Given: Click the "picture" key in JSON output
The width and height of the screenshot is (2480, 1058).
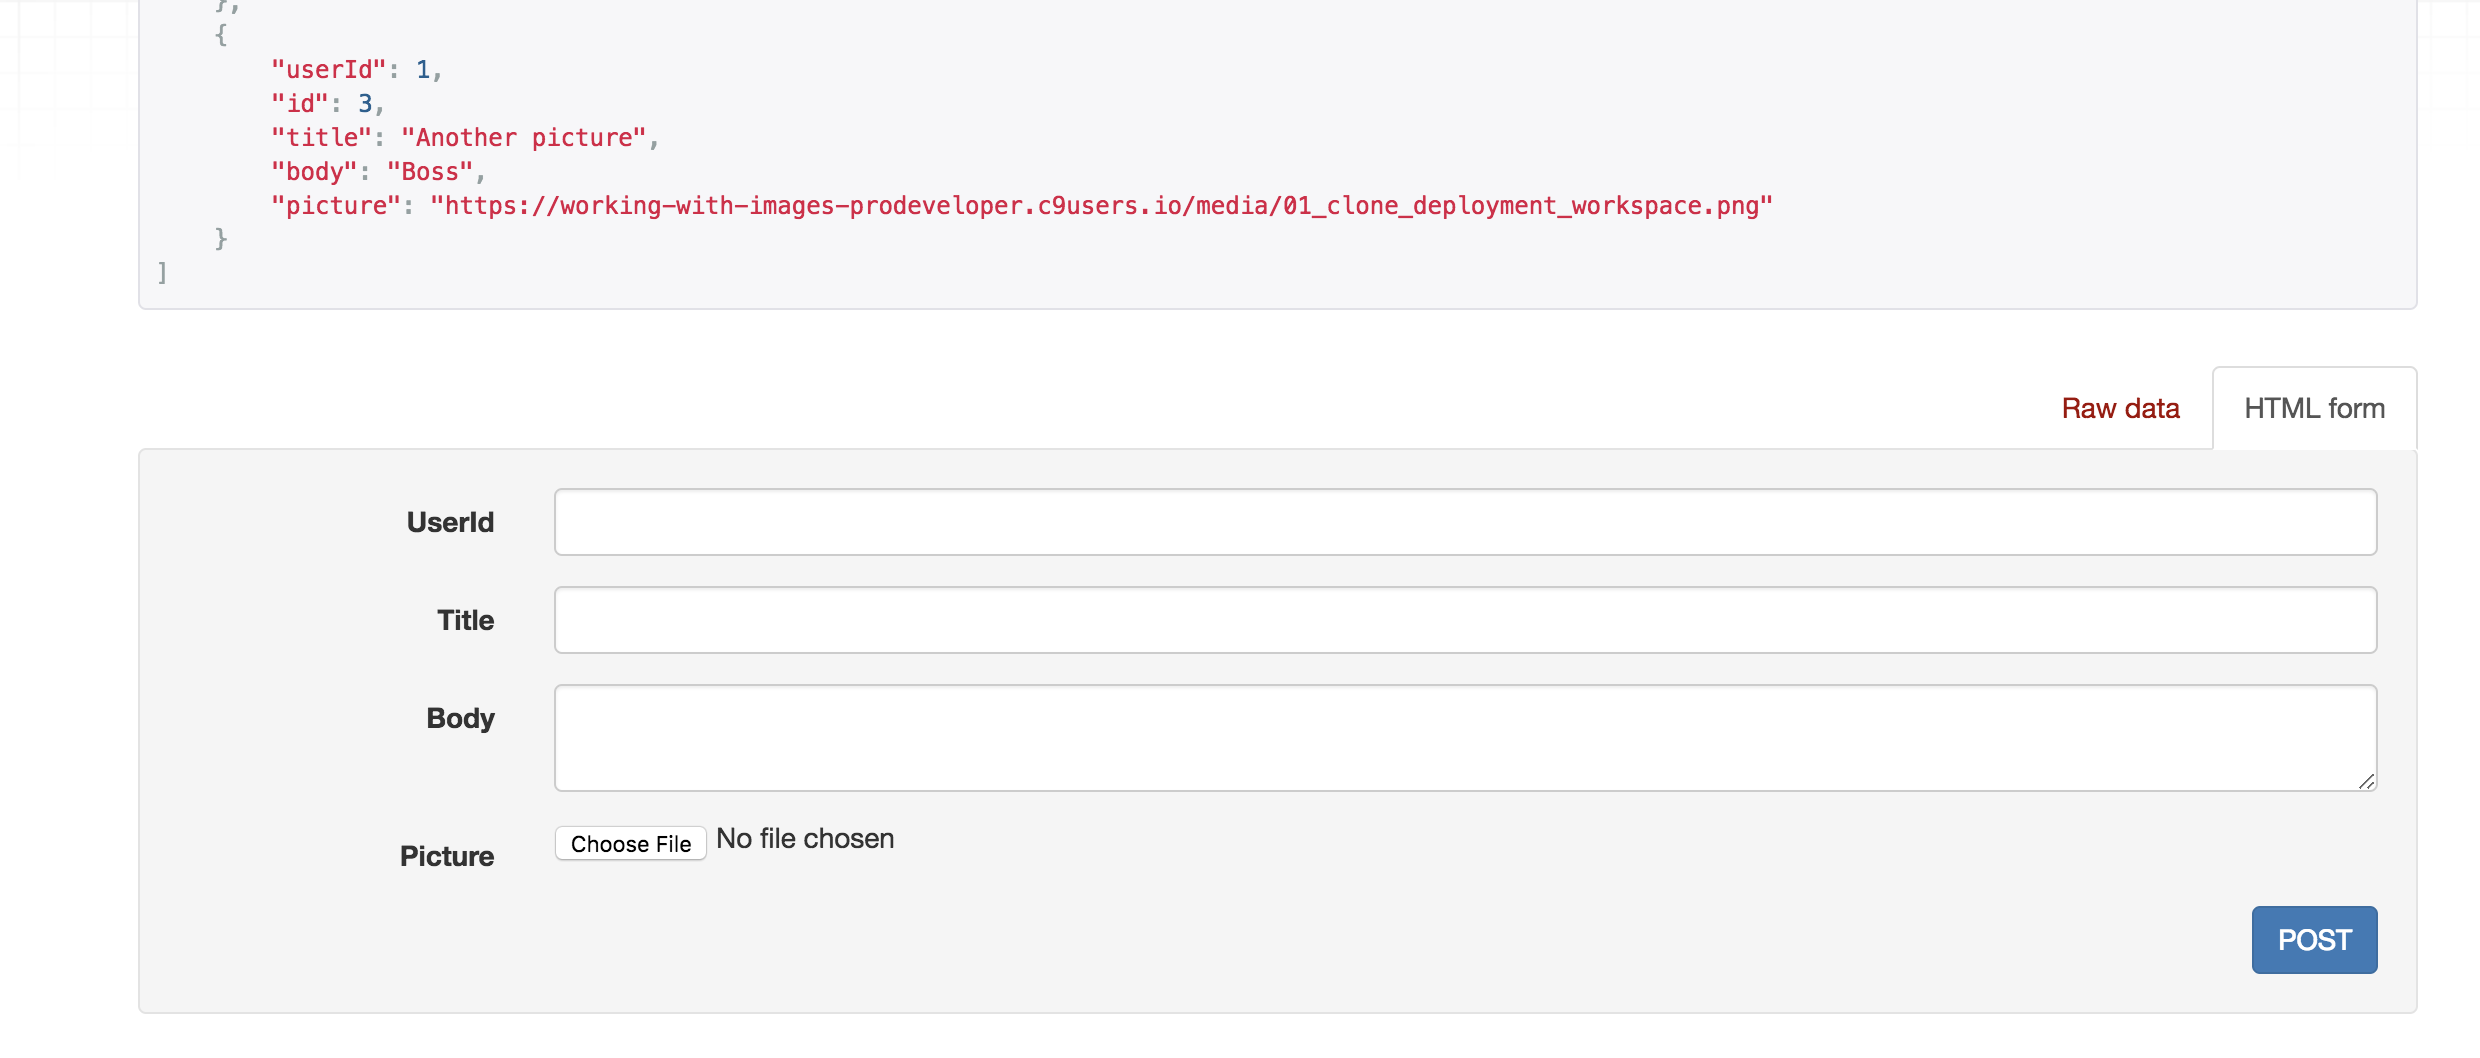Looking at the screenshot, I should click(336, 206).
